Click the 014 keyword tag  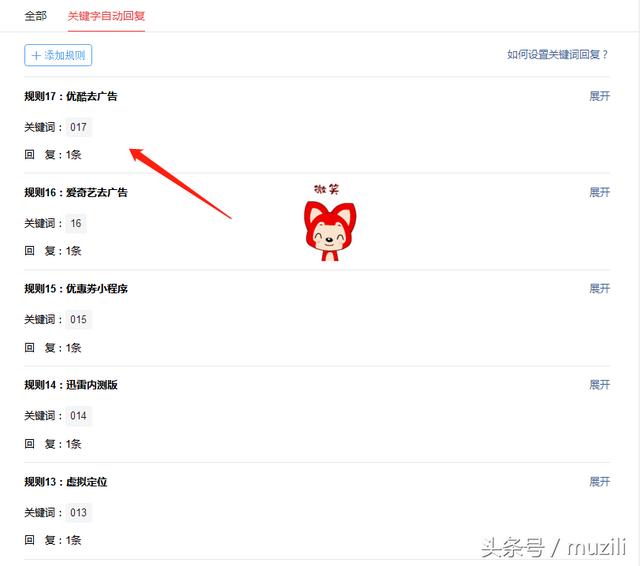pos(78,416)
